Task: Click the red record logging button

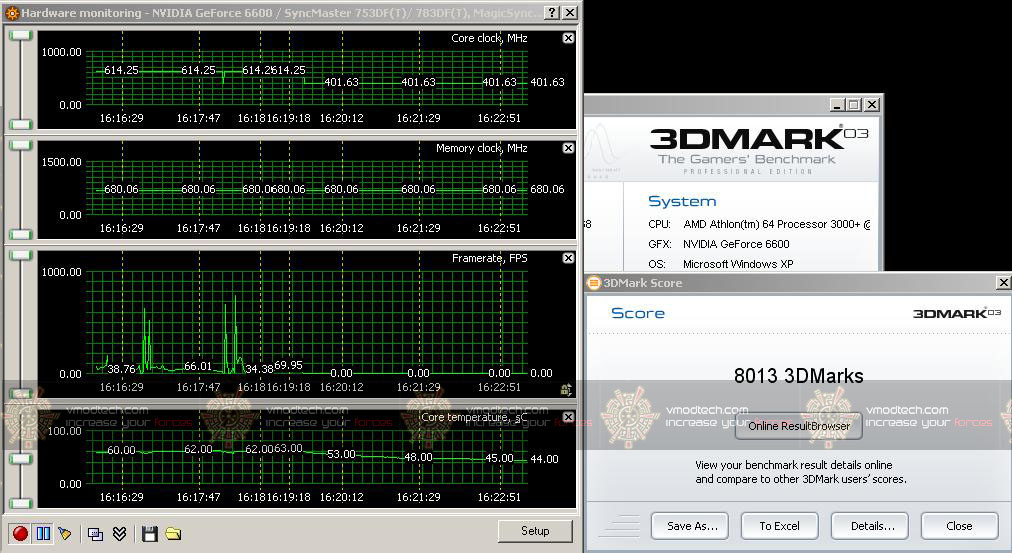Action: pos(20,533)
